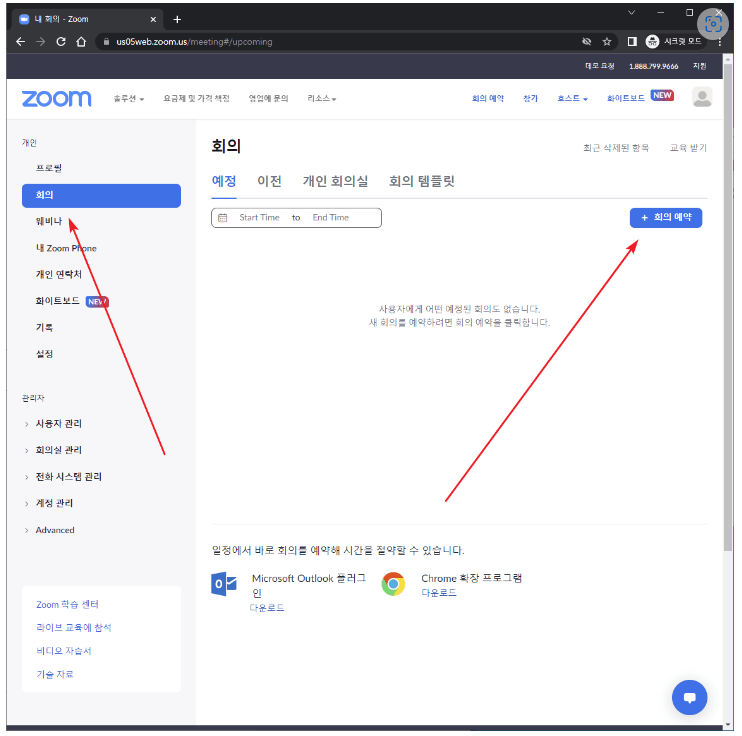742x736 pixels.
Task: Click the tracking-blocked eye icon in address bar
Action: point(586,42)
